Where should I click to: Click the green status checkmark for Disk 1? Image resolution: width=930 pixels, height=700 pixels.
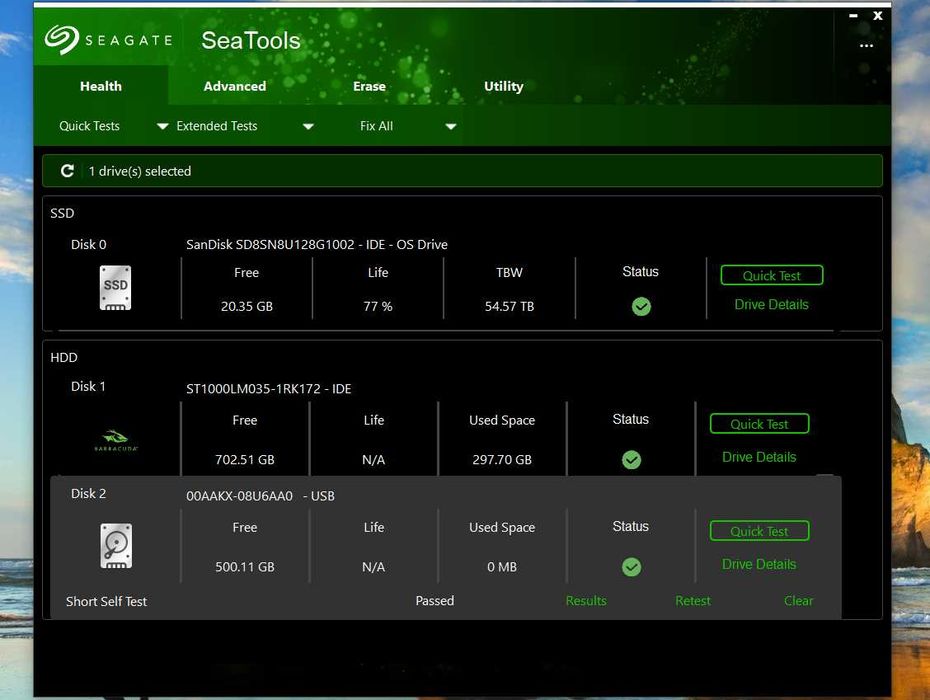631,460
